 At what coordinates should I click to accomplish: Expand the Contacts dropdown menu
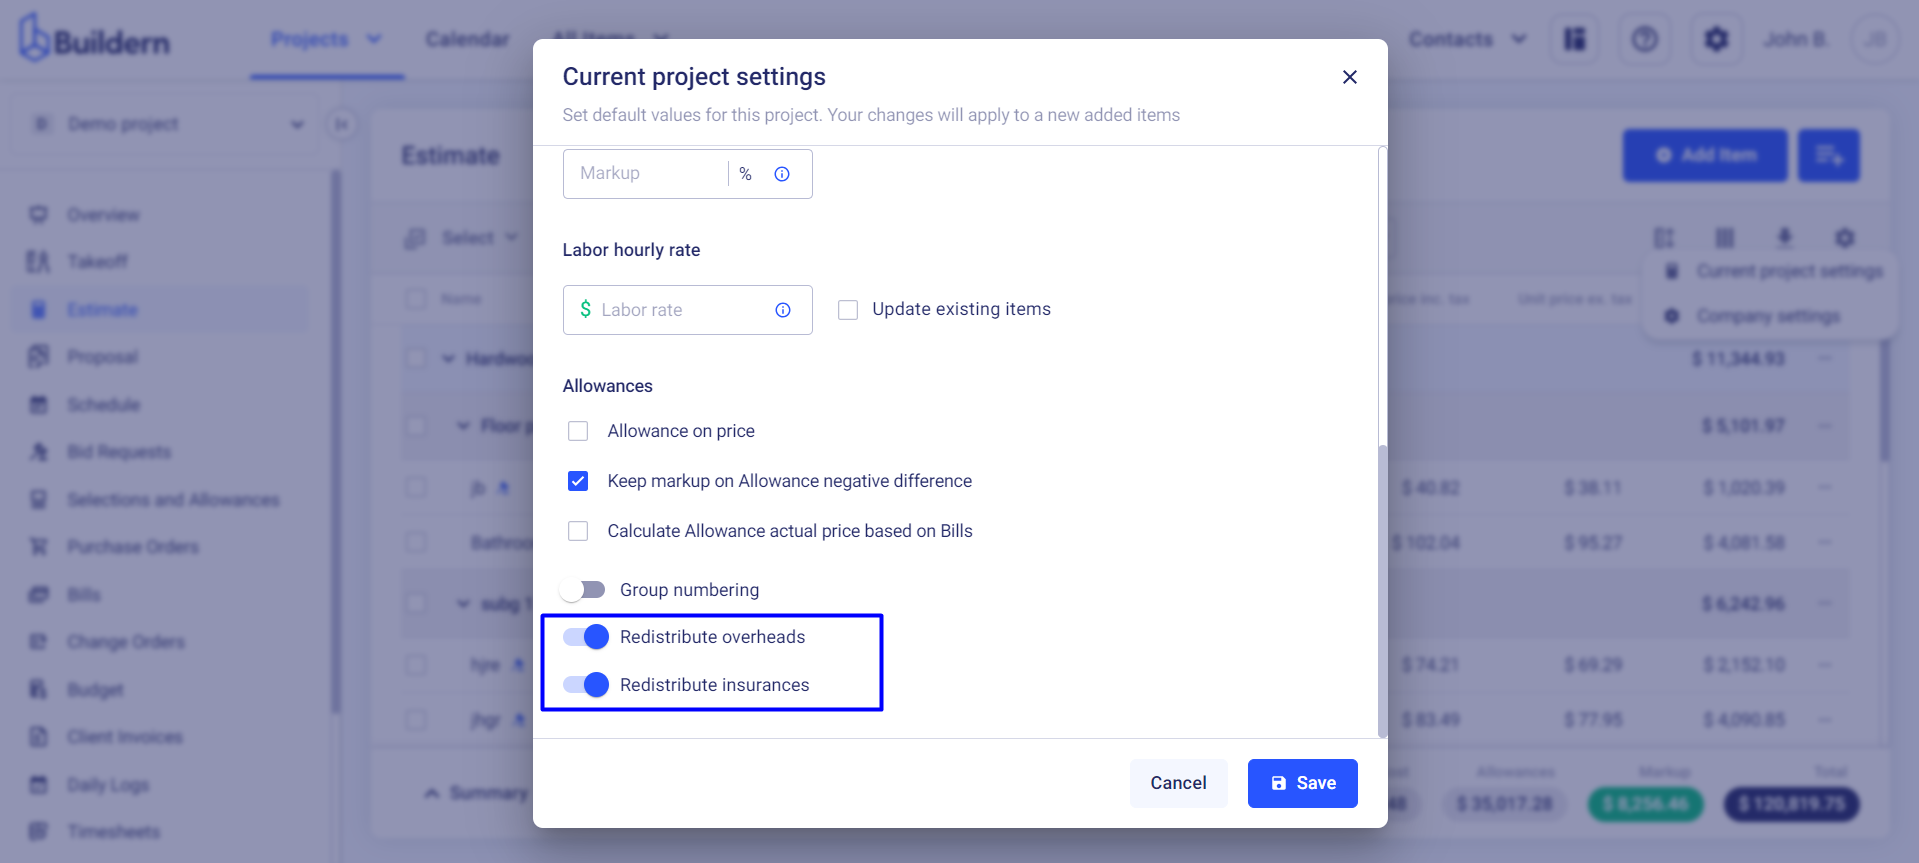click(1467, 39)
